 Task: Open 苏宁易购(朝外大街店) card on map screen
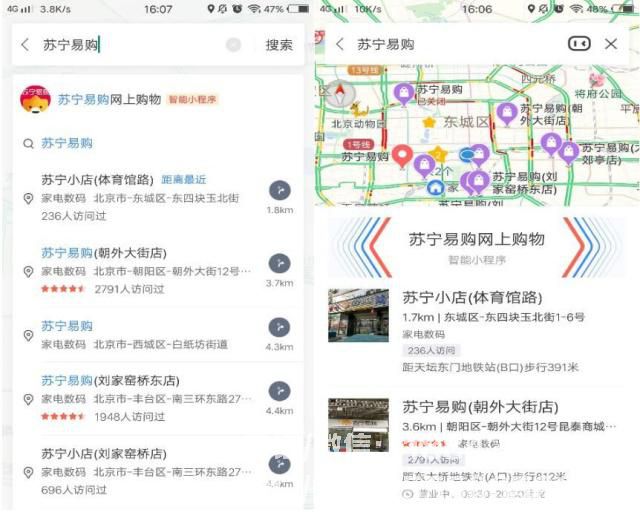pos(476,449)
